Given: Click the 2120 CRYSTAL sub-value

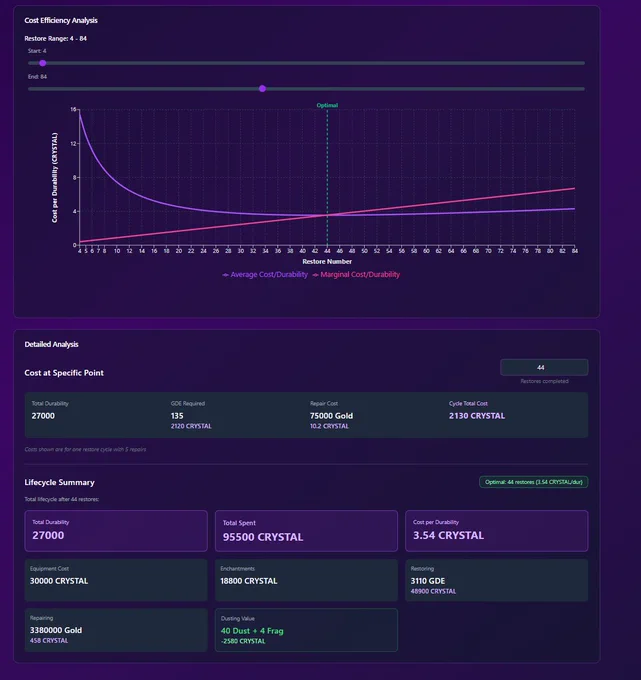Looking at the screenshot, I should tap(191, 426).
